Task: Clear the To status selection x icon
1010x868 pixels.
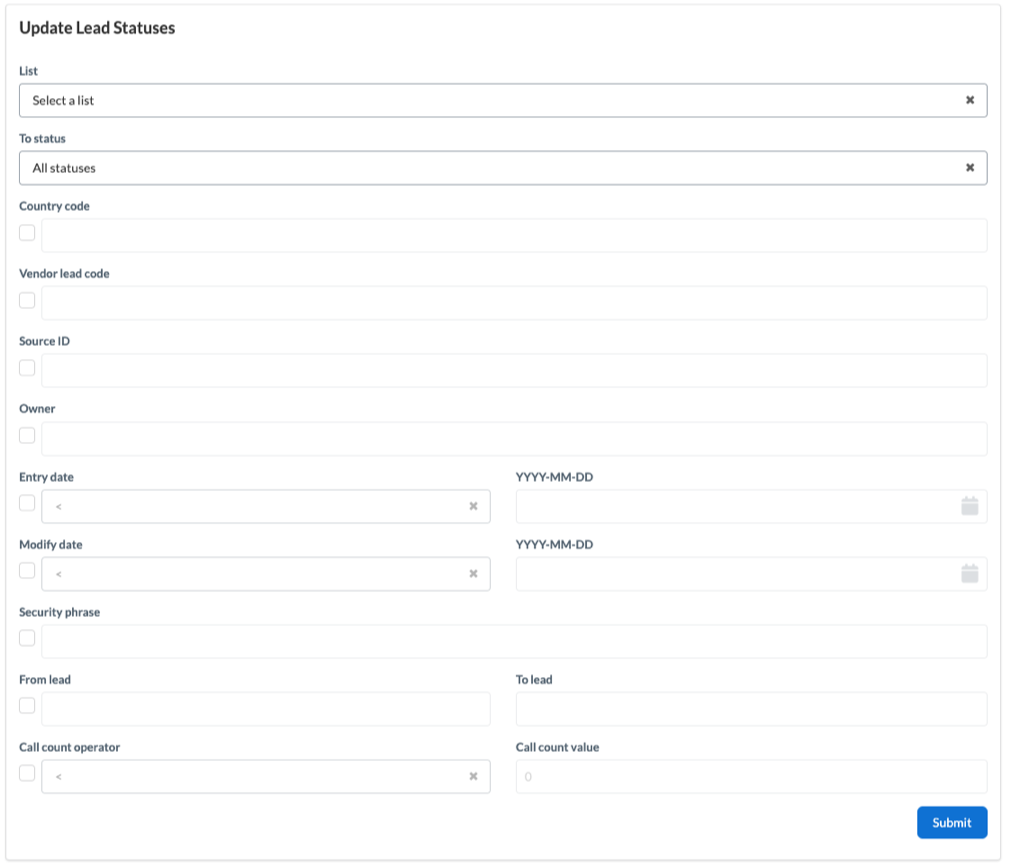Action: [x=969, y=168]
